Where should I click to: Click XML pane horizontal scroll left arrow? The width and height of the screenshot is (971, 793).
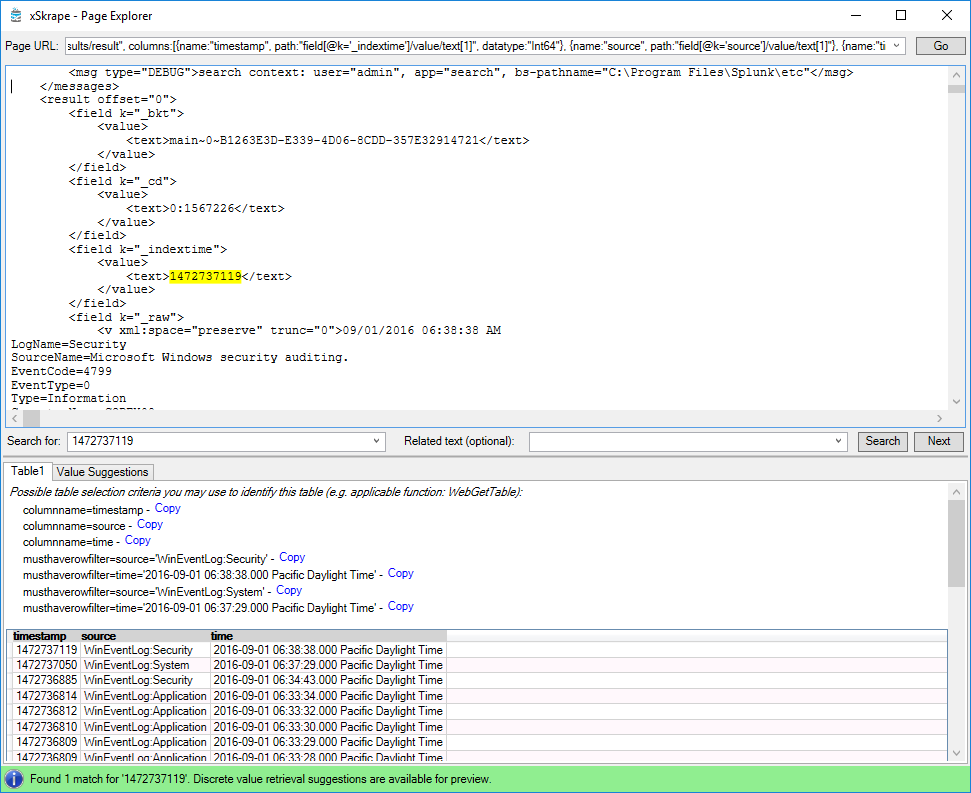coord(15,419)
